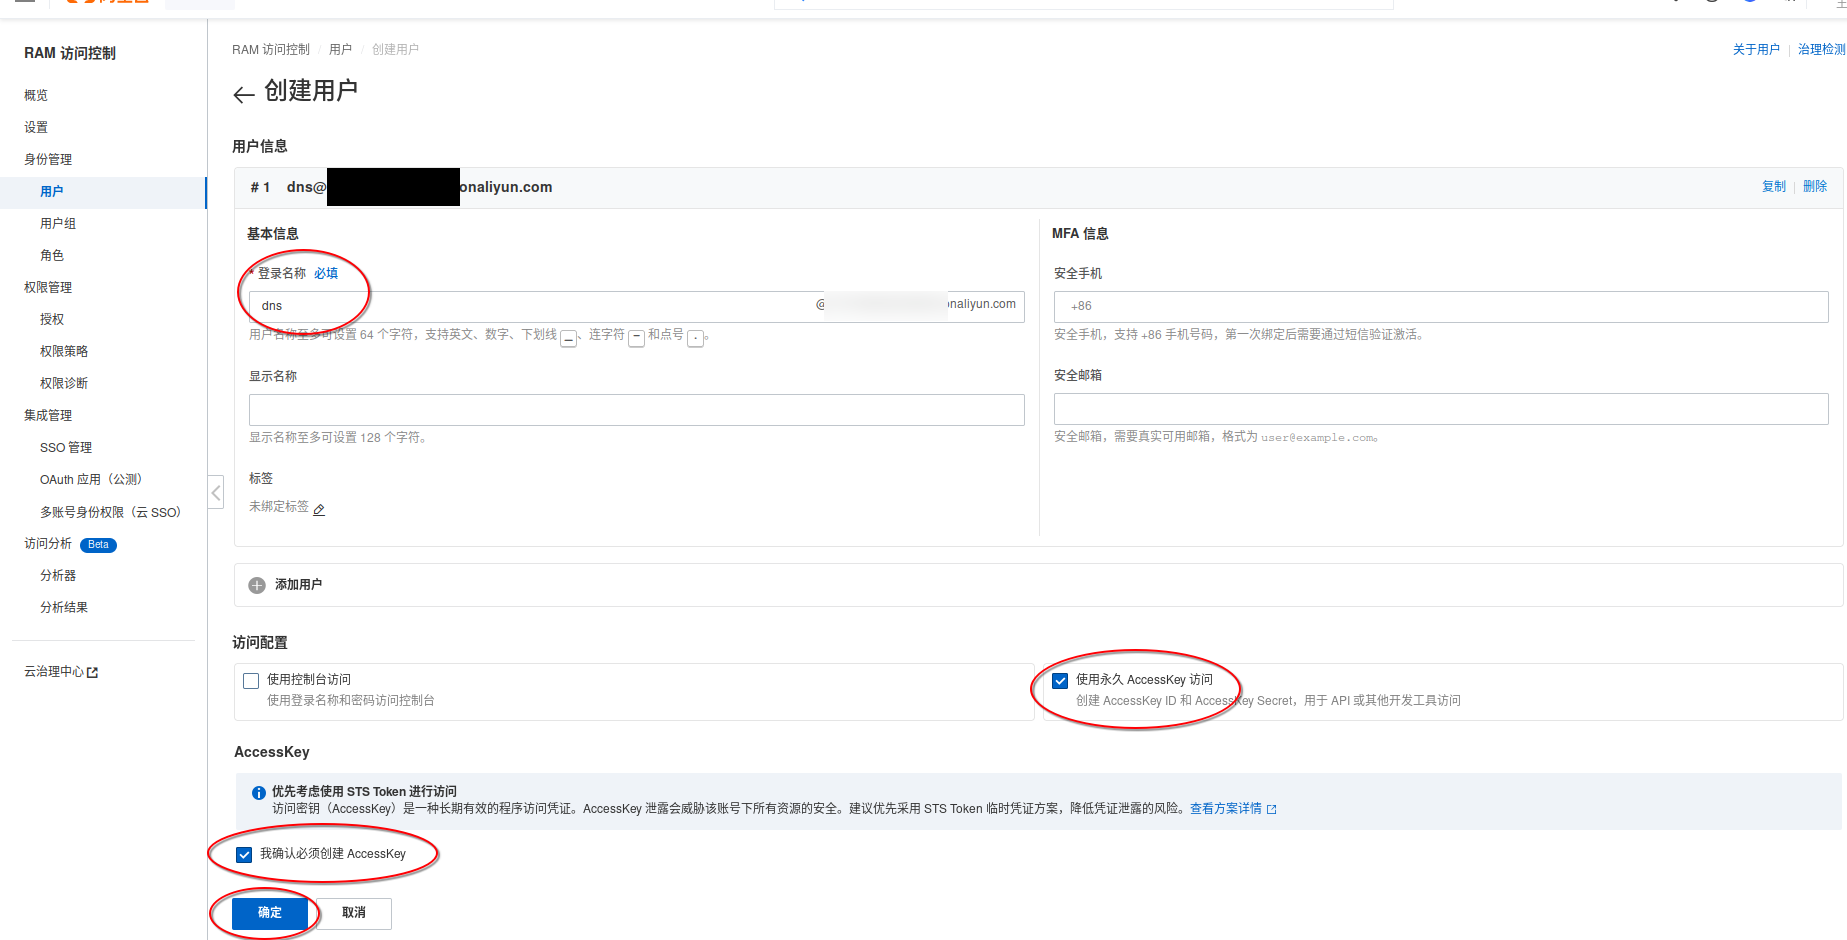Enable the 使用控制台访问 checkbox
Viewport: 1847px width, 940px height.
coord(251,681)
